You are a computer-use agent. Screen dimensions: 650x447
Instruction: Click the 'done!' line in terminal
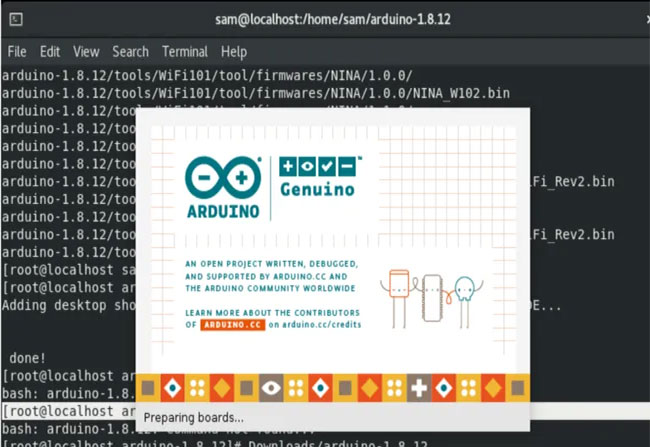pyautogui.click(x=27, y=358)
